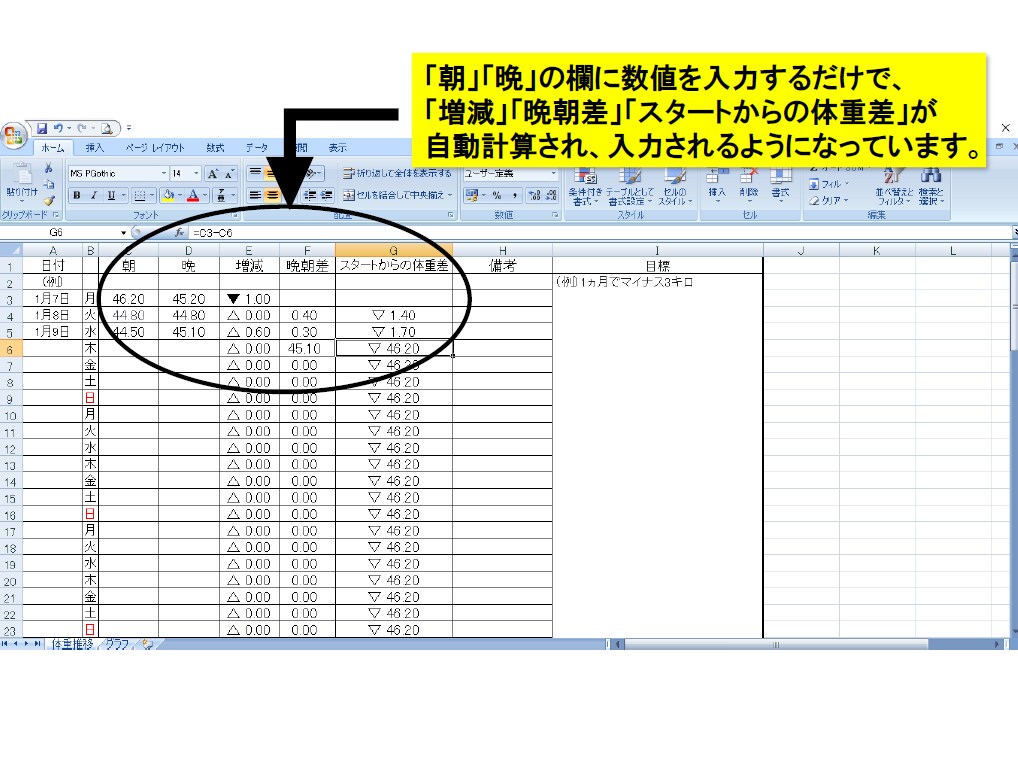Select cell containing 目標 header

click(x=657, y=266)
